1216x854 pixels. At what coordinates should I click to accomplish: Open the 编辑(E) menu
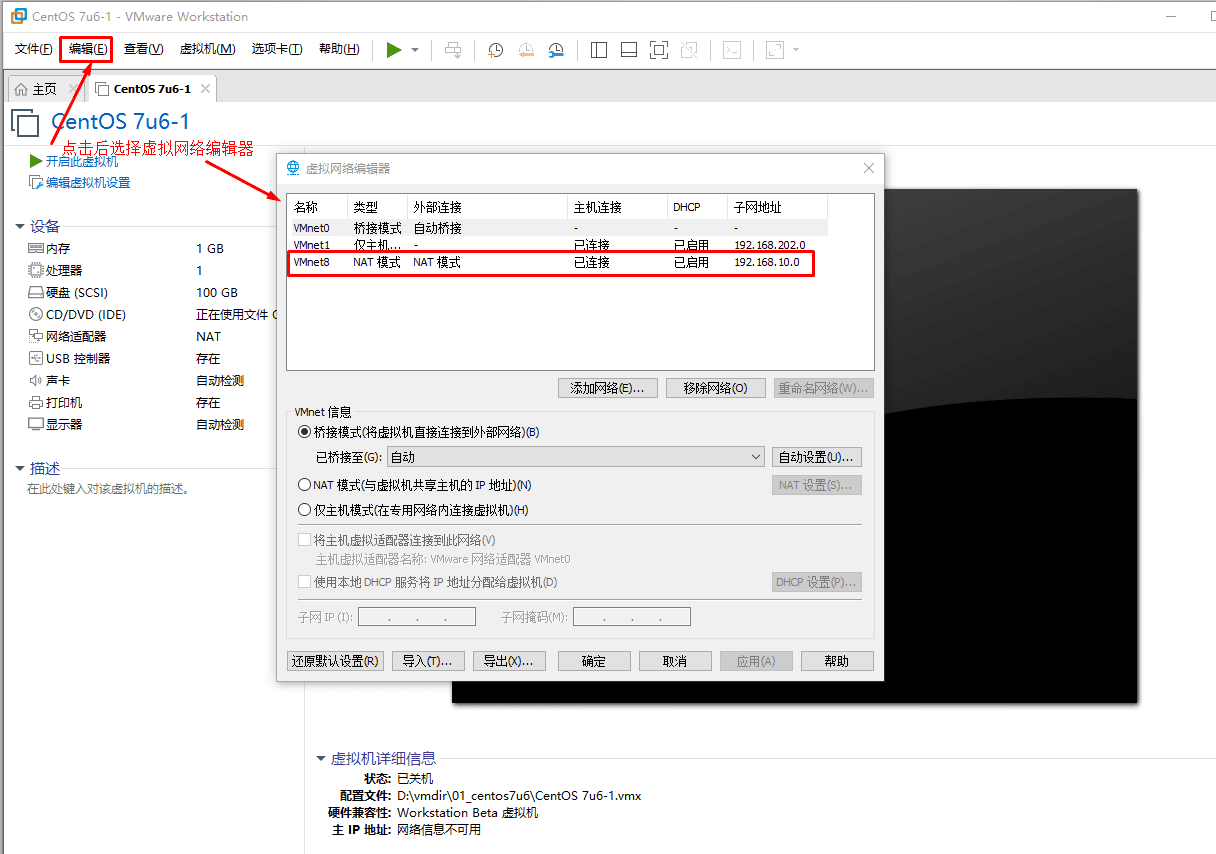87,49
